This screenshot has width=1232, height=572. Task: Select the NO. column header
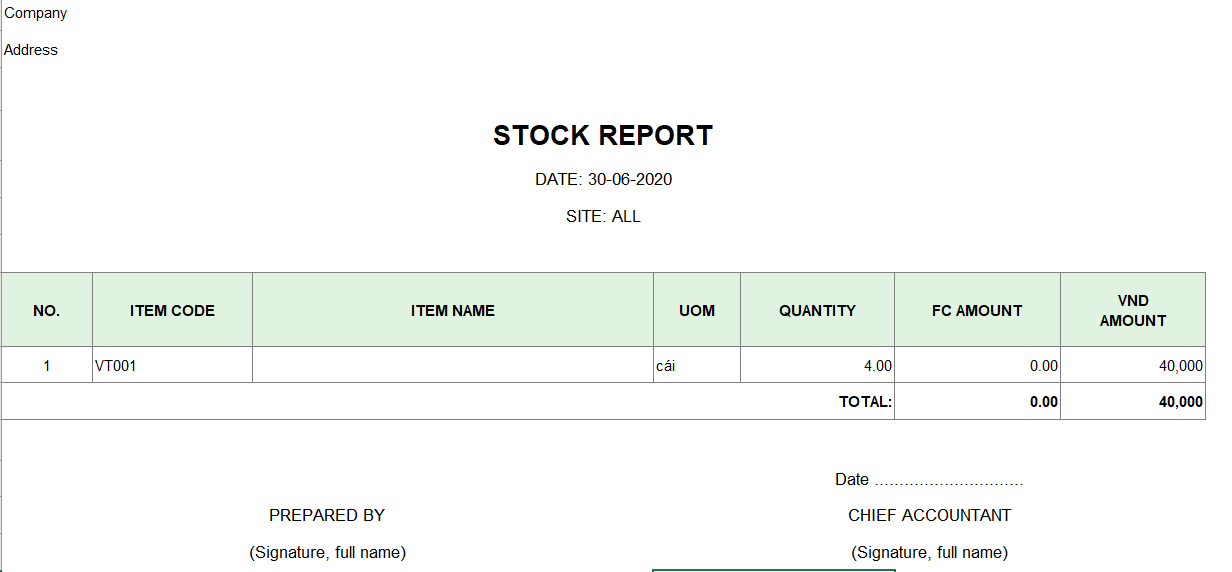click(47, 311)
